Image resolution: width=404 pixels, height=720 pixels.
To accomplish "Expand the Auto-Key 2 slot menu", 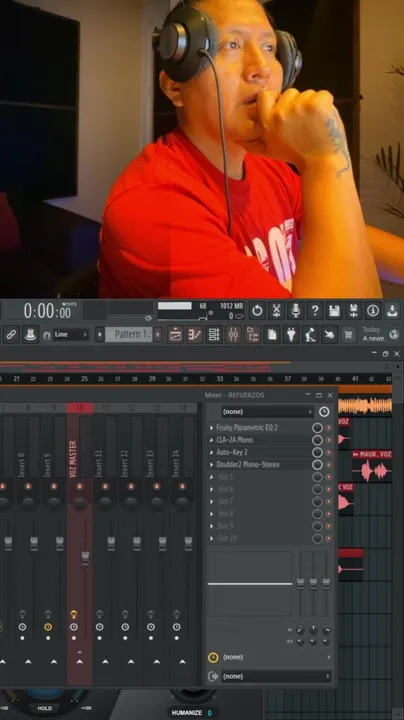I will [212, 452].
